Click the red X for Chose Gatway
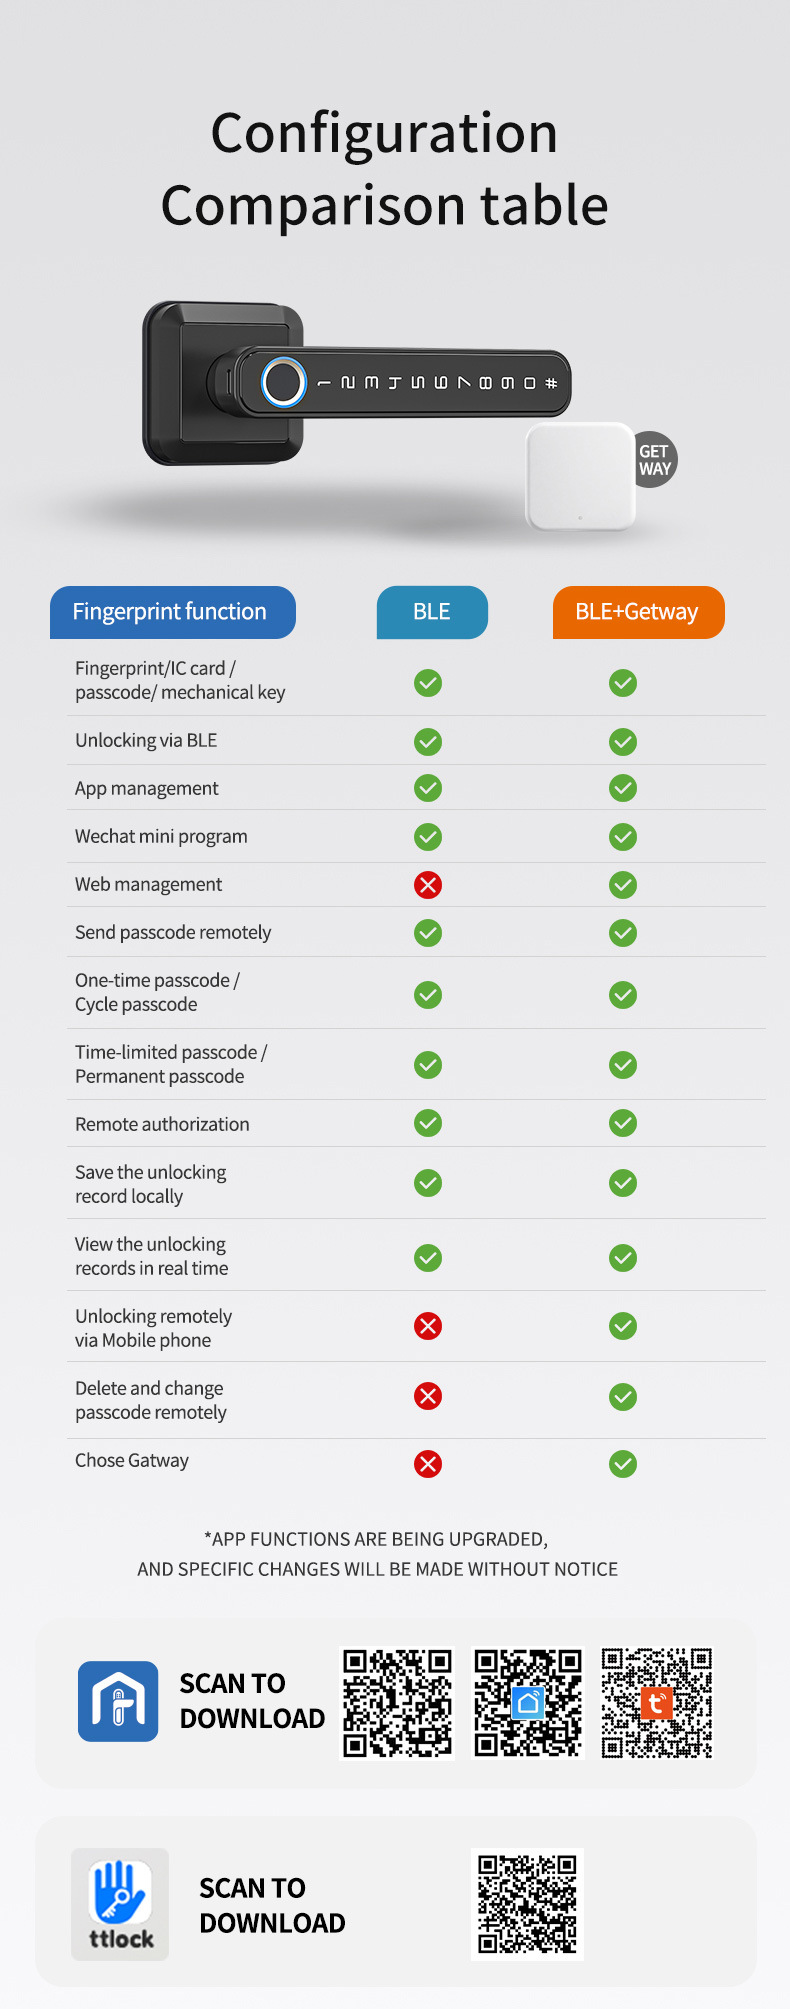790x2009 pixels. click(428, 1464)
